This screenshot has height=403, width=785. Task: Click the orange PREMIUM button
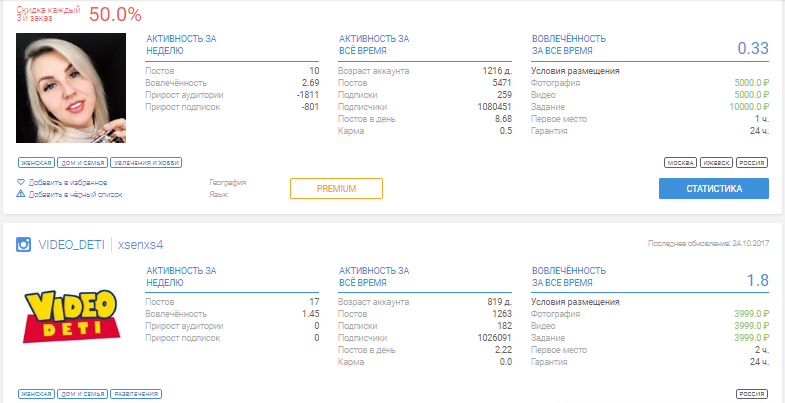(336, 189)
